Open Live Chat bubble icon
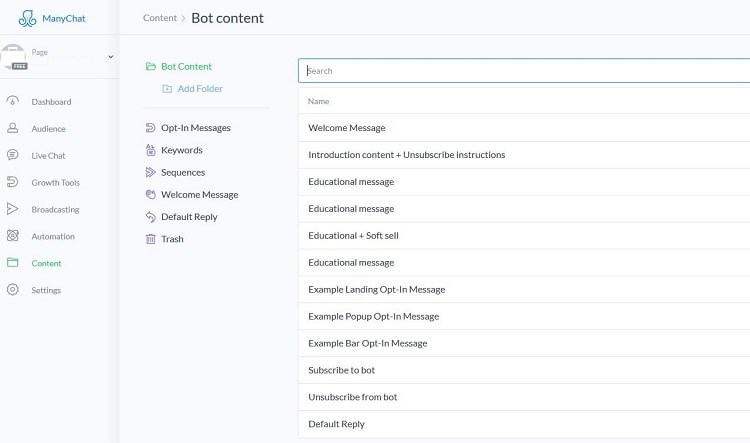Image resolution: width=750 pixels, height=443 pixels. pyautogui.click(x=12, y=155)
